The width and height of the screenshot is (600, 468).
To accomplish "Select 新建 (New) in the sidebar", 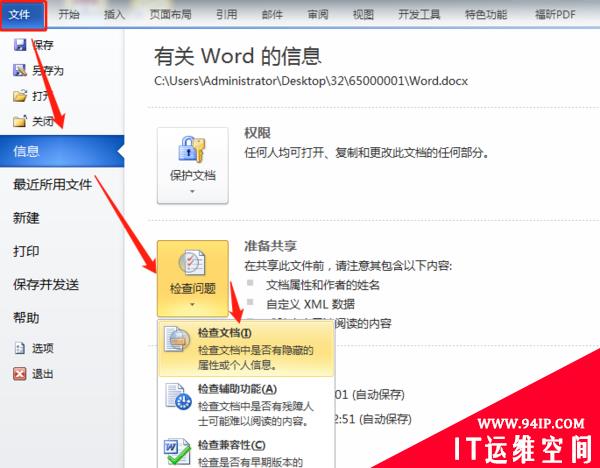I will 26,218.
